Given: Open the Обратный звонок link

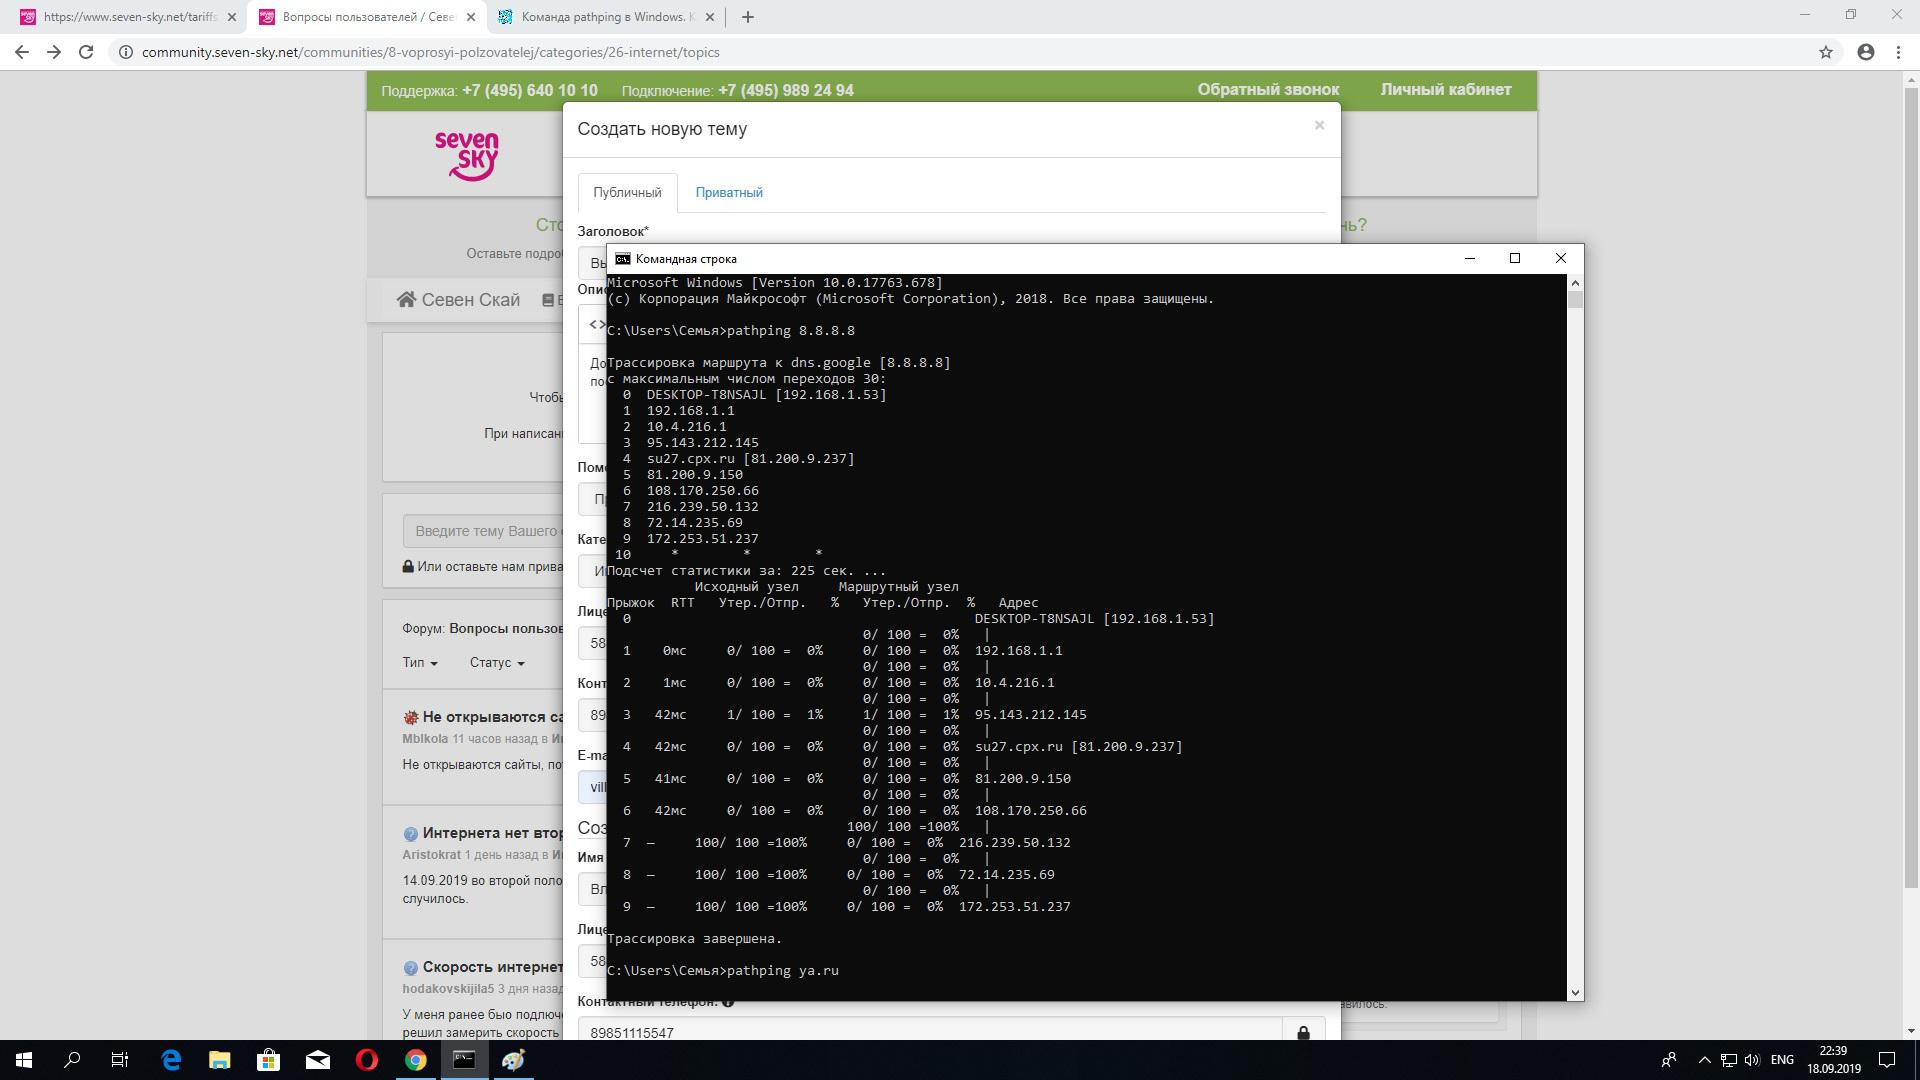Looking at the screenshot, I should [x=1268, y=89].
